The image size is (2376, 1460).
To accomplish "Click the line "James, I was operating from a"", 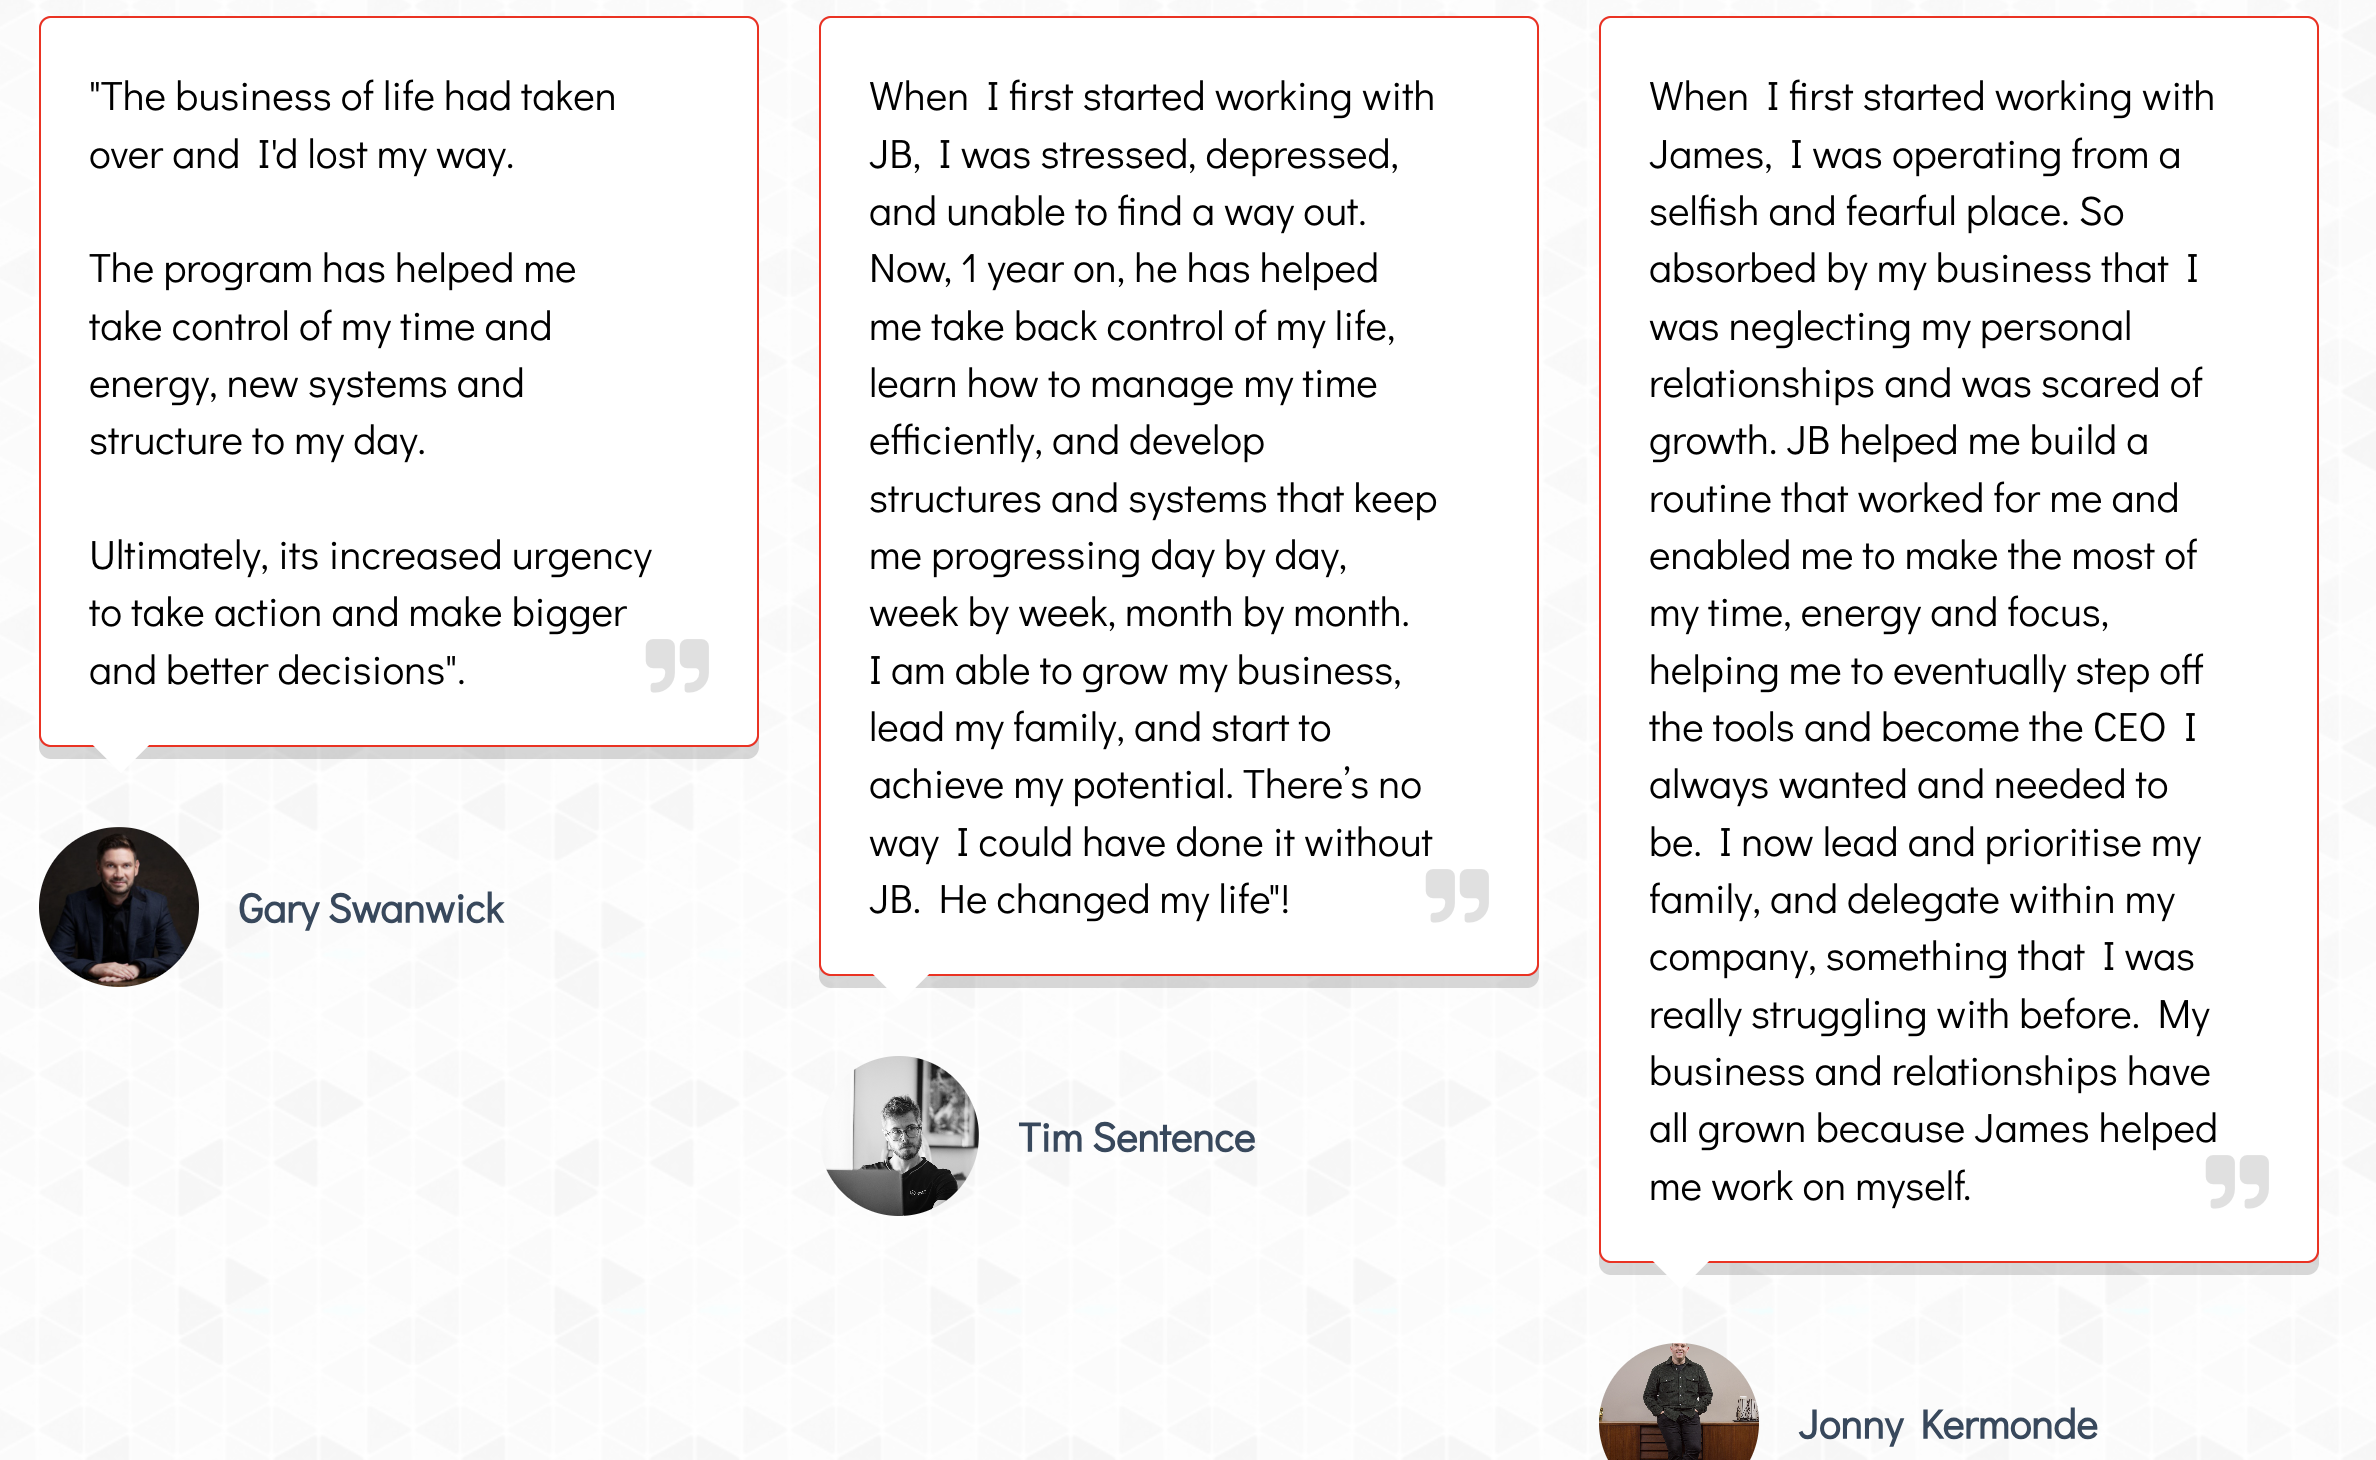I will point(1914,155).
